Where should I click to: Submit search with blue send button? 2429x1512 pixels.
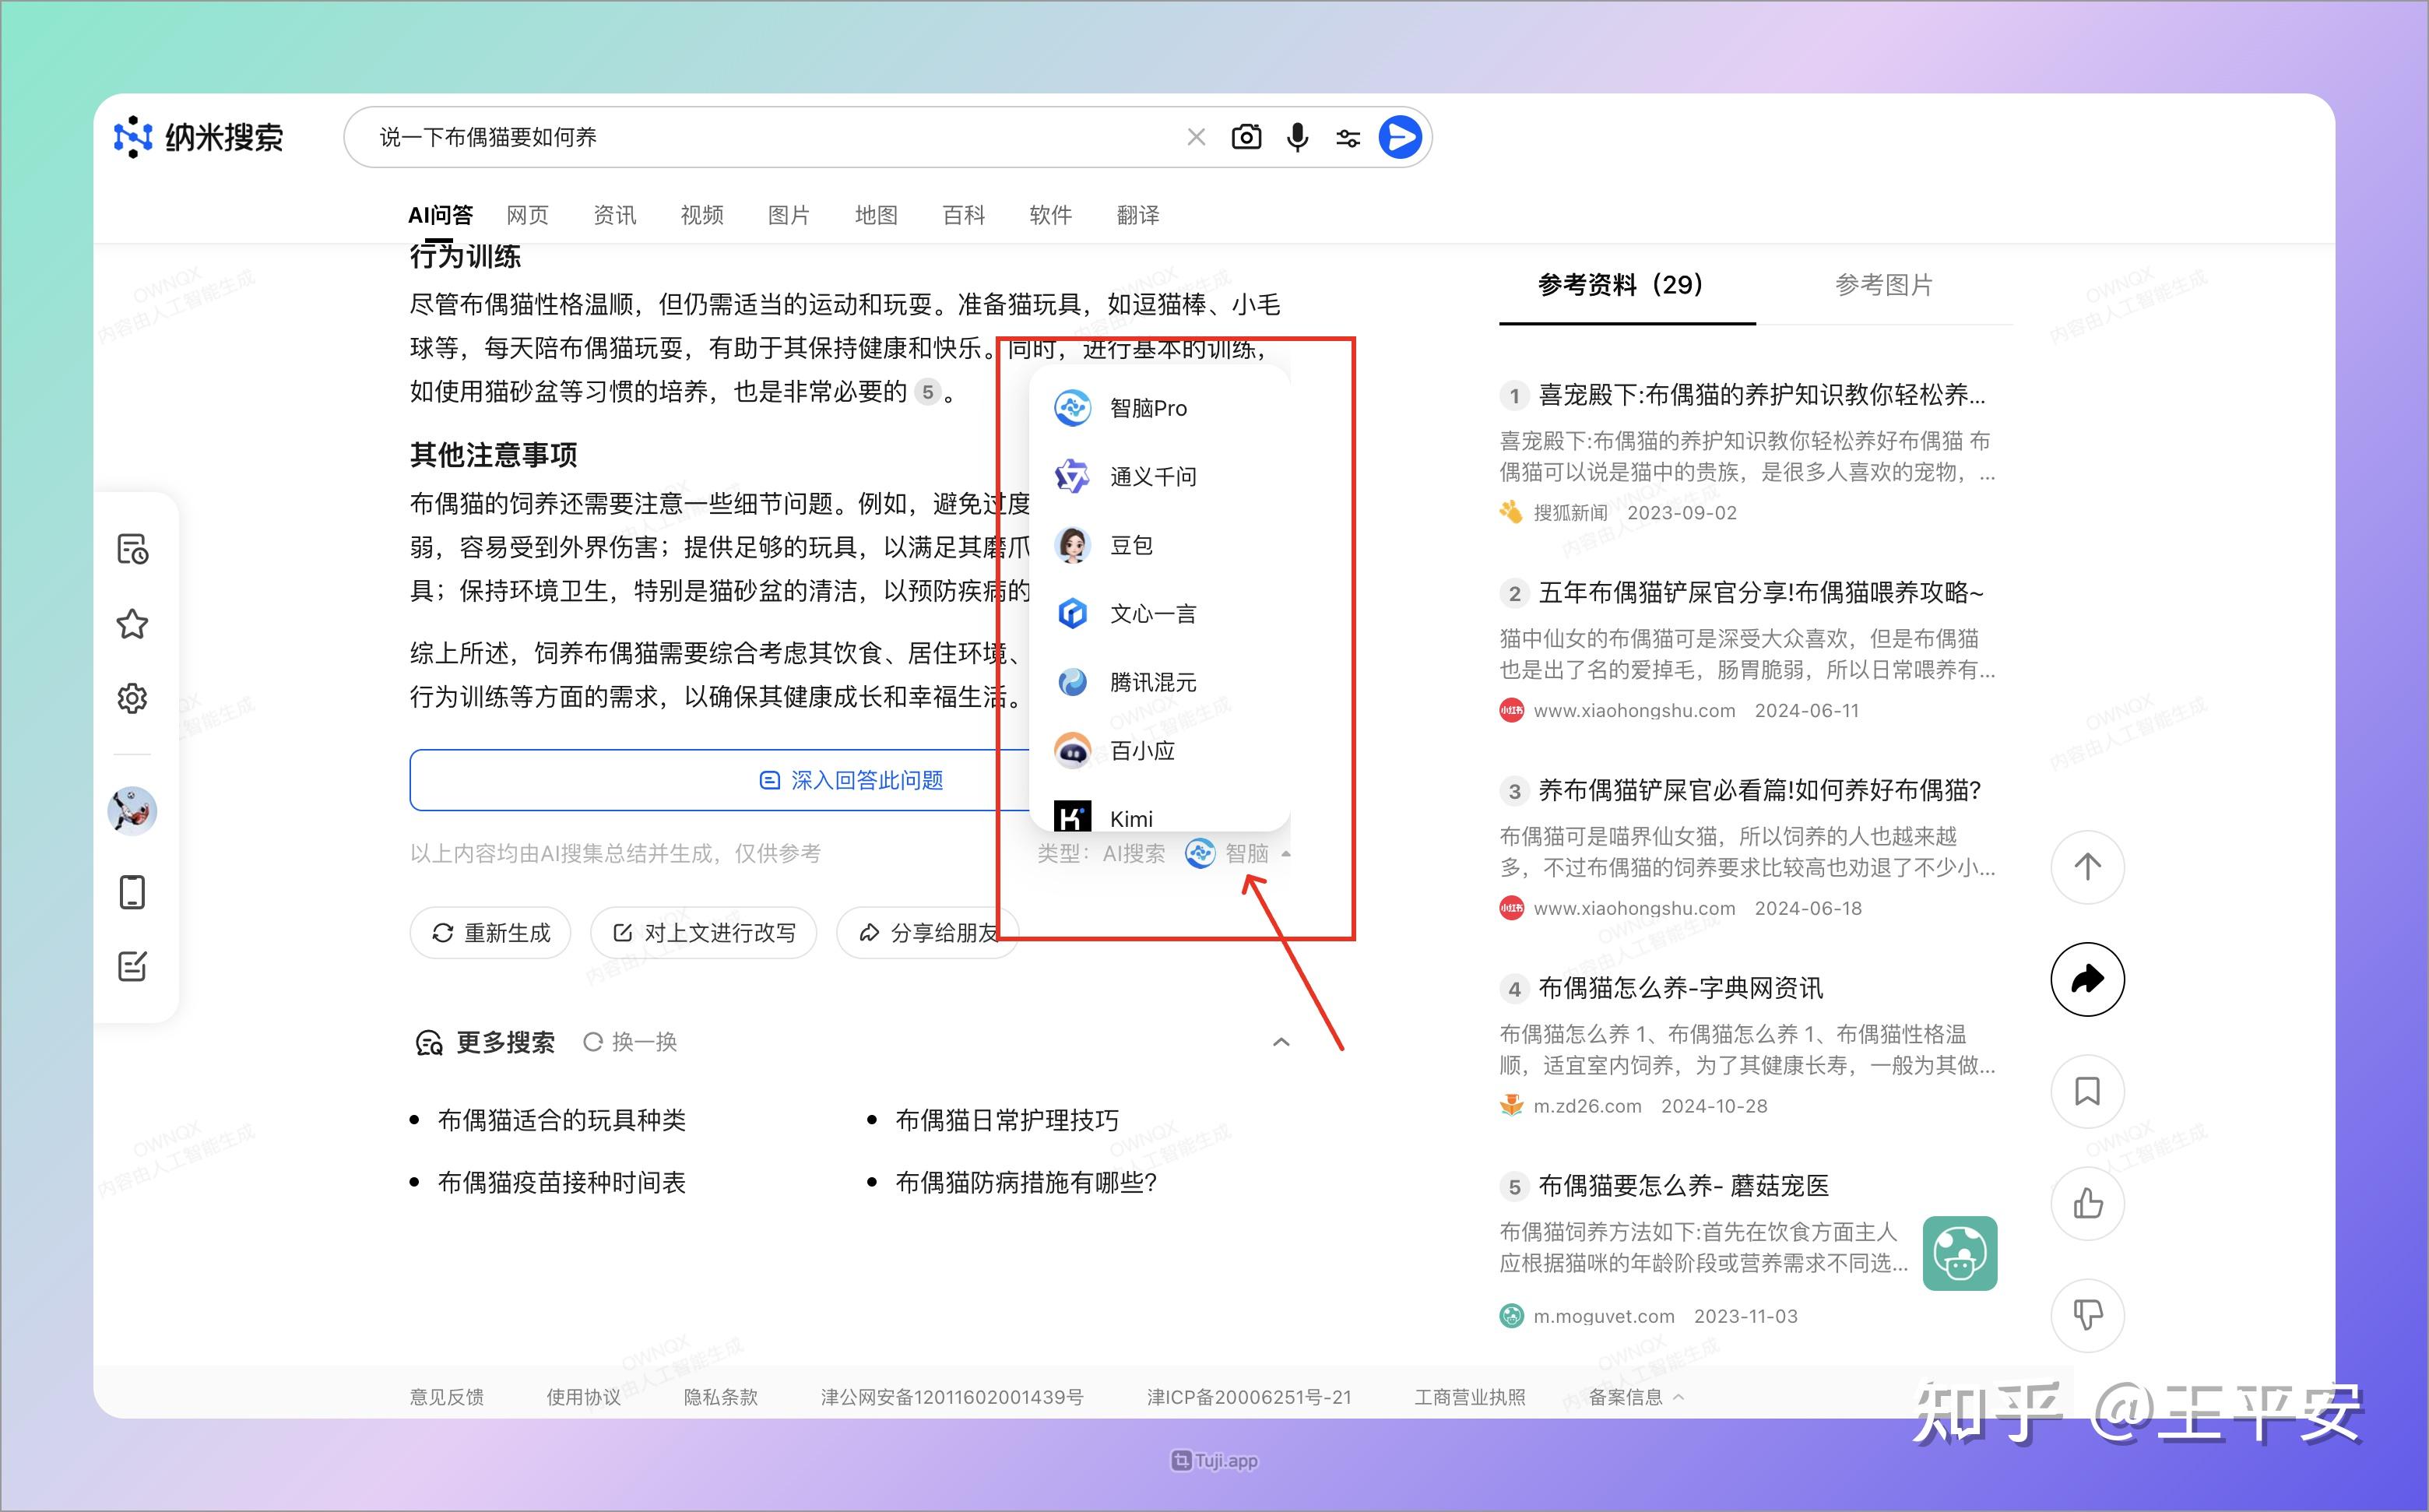(x=1400, y=137)
